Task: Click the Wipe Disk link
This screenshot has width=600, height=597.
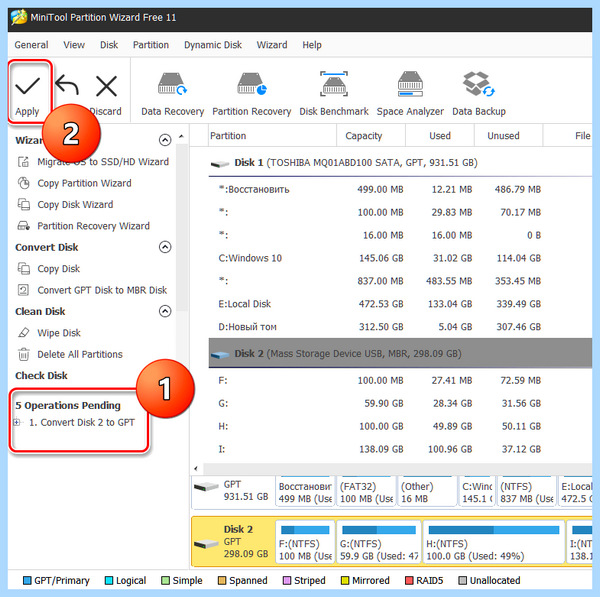Action: point(59,333)
